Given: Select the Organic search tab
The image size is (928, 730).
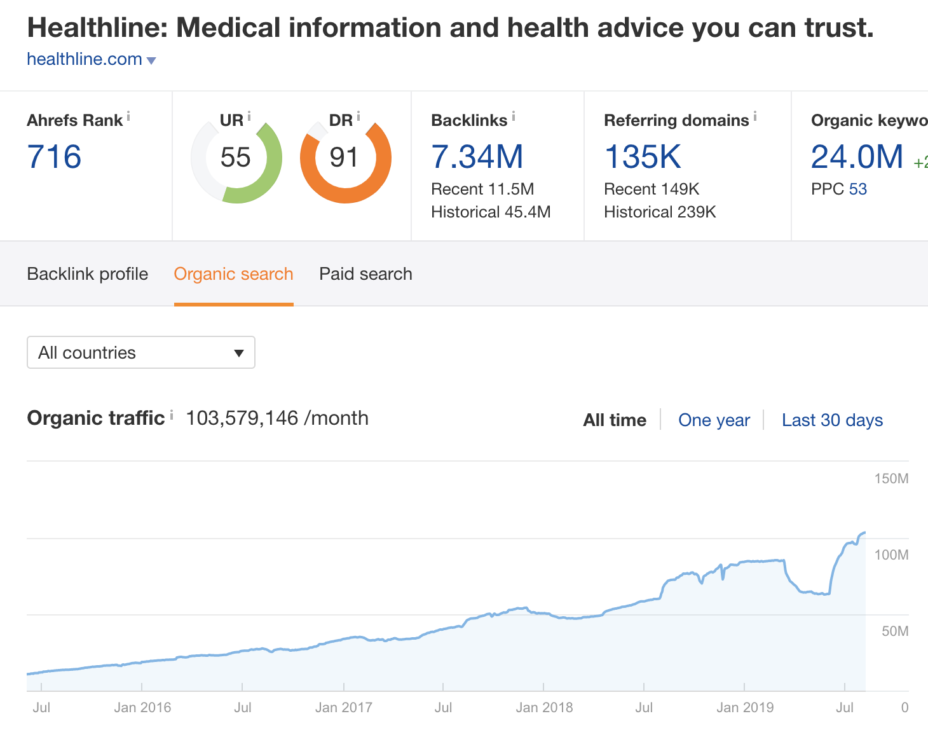Looking at the screenshot, I should 234,274.
